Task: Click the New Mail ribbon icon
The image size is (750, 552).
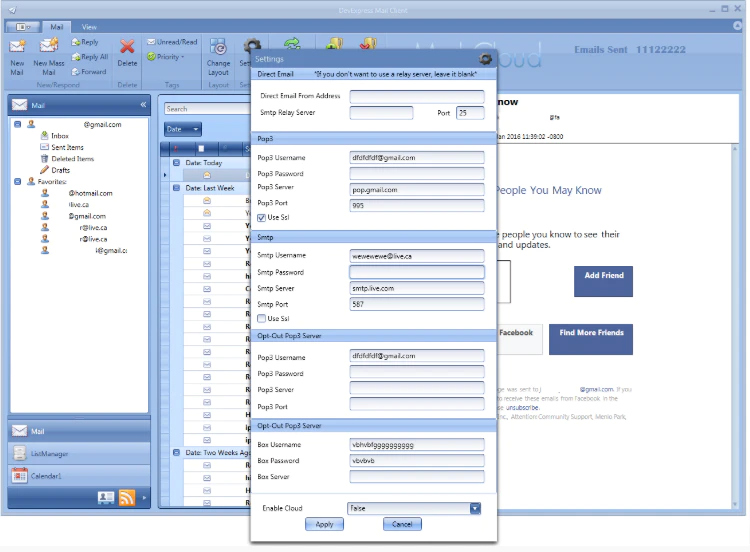Action: point(17,46)
